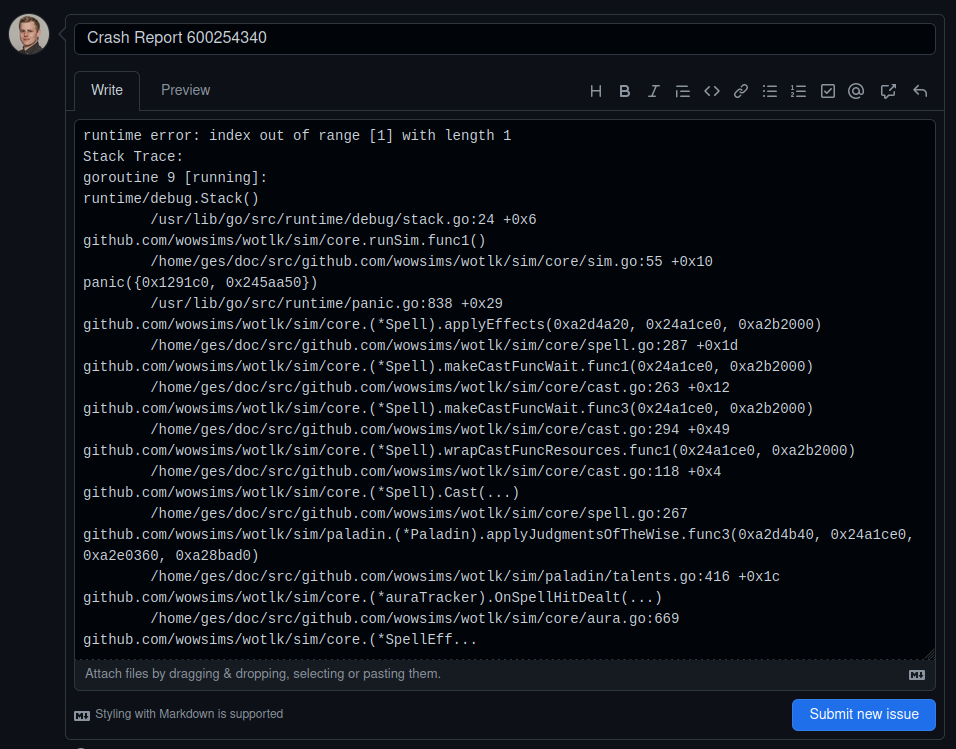Select the Write tab

tap(106, 89)
